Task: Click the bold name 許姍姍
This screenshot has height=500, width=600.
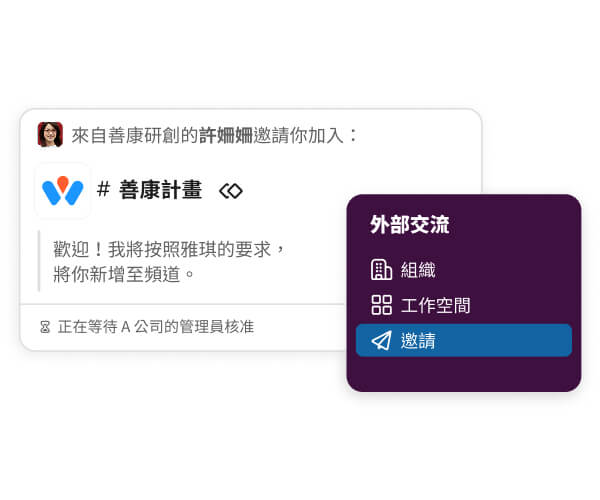Action: tap(226, 135)
